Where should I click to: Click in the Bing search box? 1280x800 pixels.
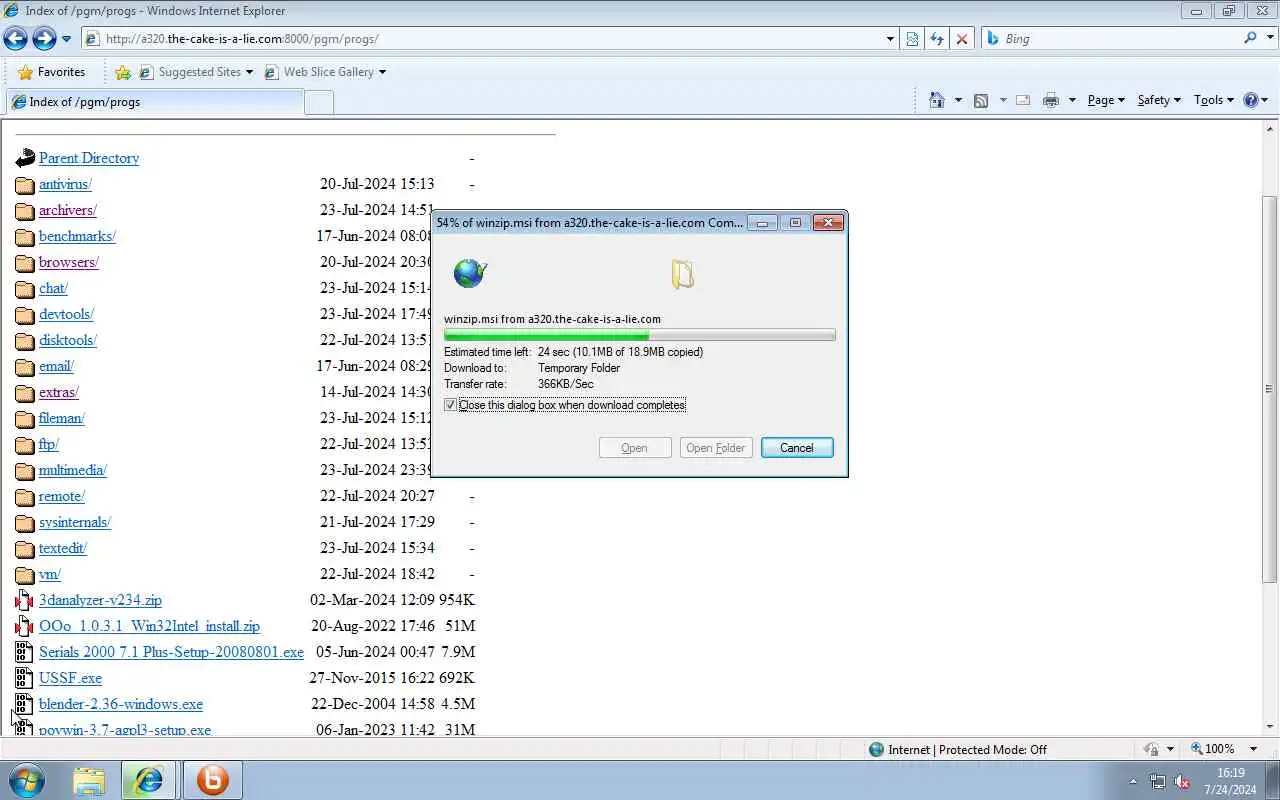pyautogui.click(x=1118, y=39)
